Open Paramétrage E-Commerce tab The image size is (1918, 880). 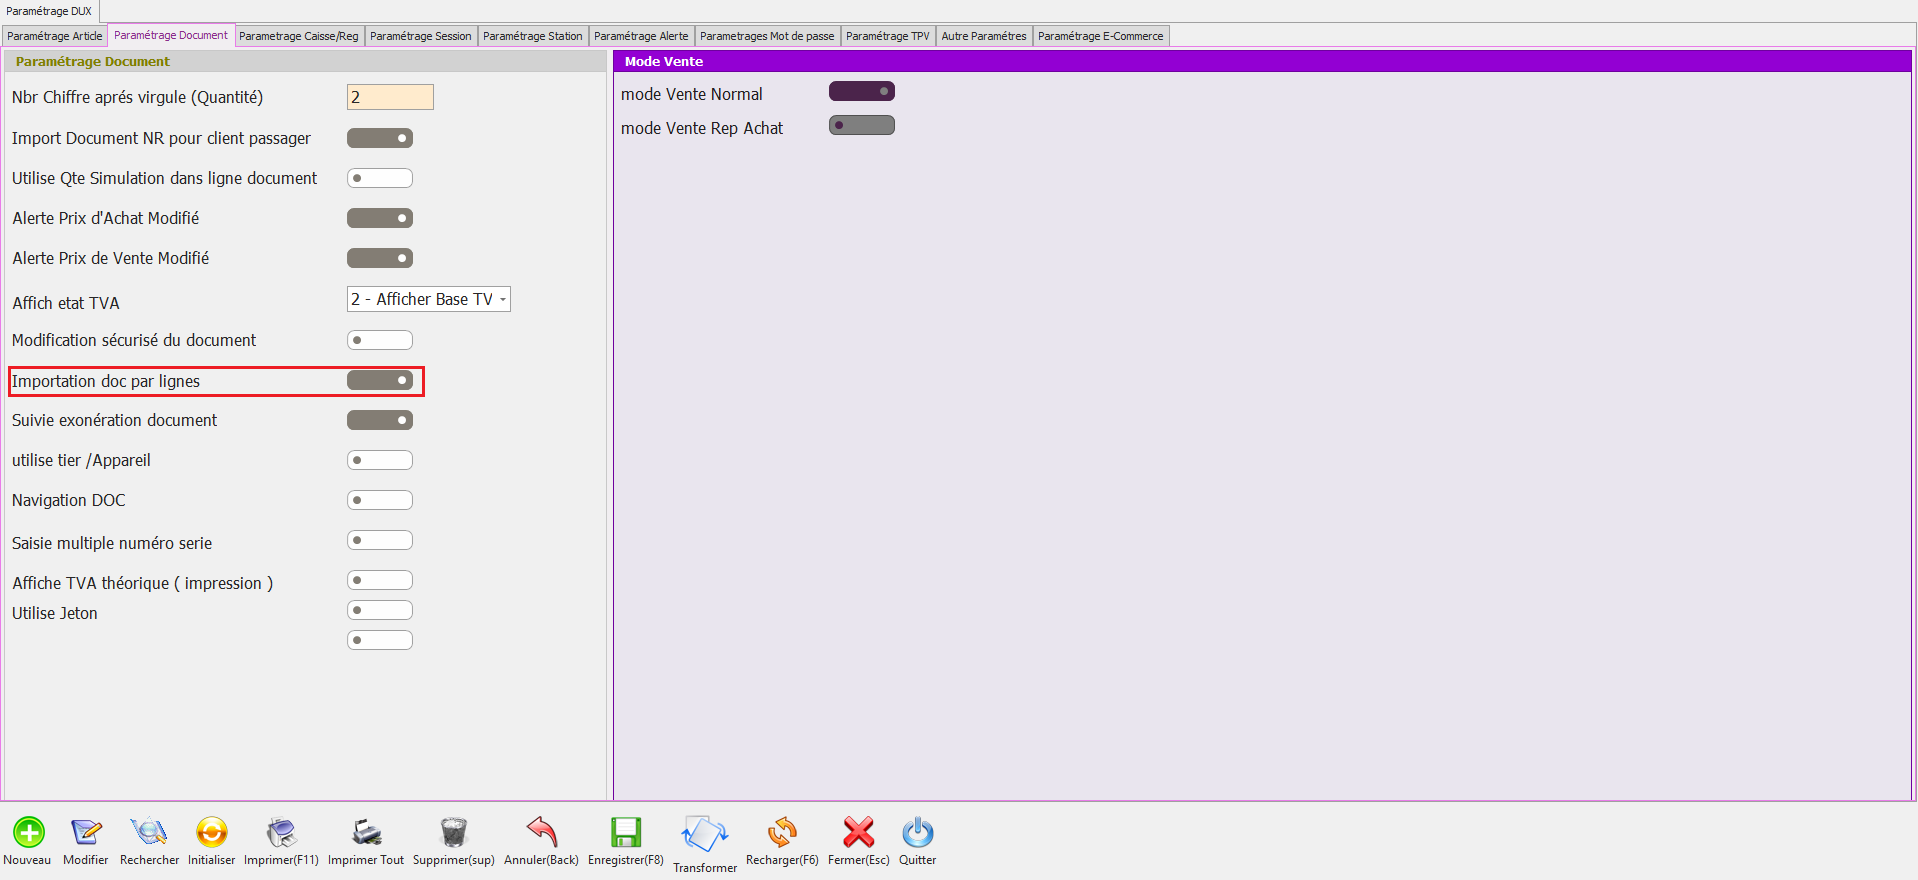[x=1101, y=36]
